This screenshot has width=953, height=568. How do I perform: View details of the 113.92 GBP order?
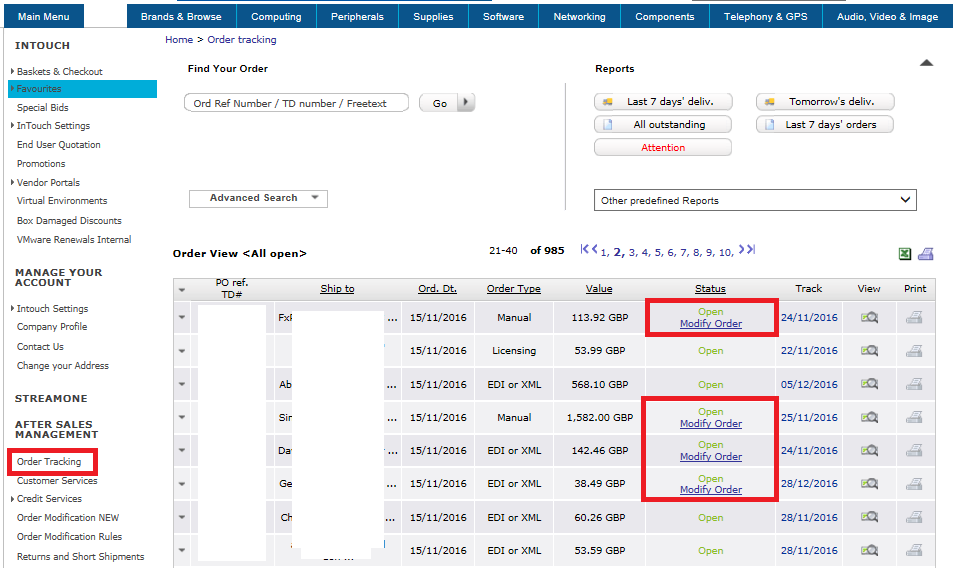click(869, 318)
